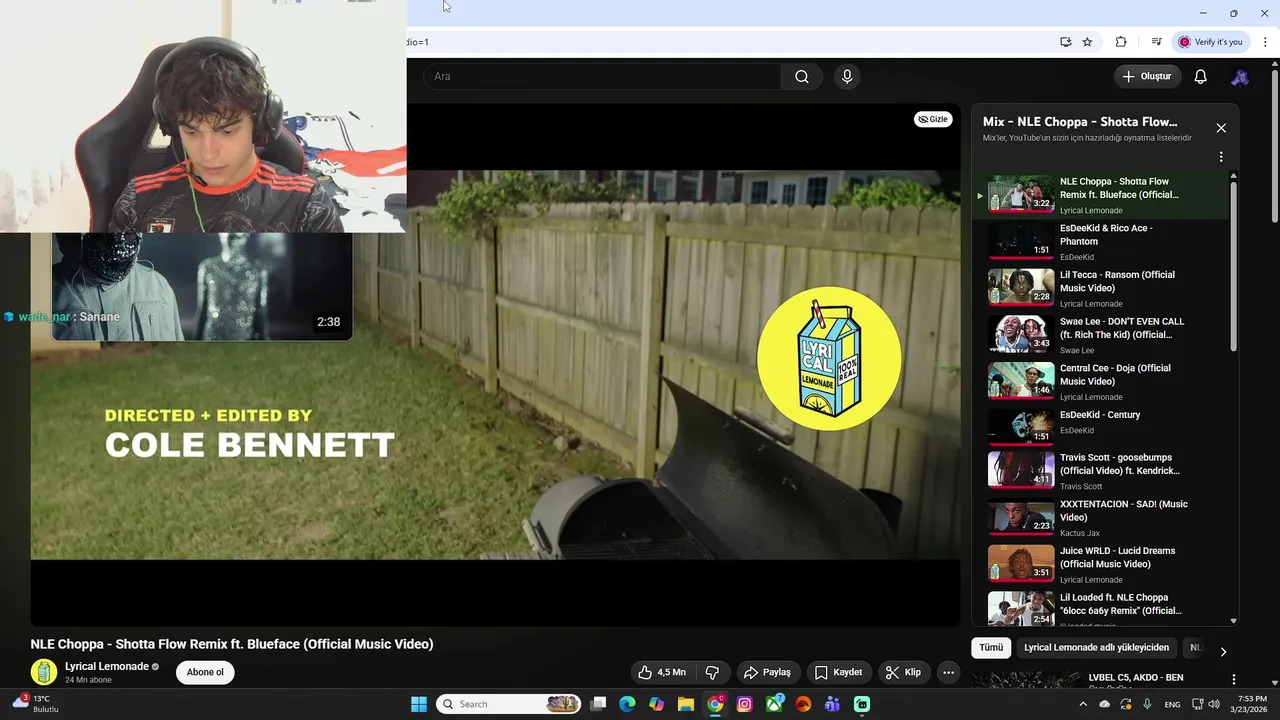Open Instagram from the taskbar
The width and height of the screenshot is (1280, 720).
click(x=744, y=704)
